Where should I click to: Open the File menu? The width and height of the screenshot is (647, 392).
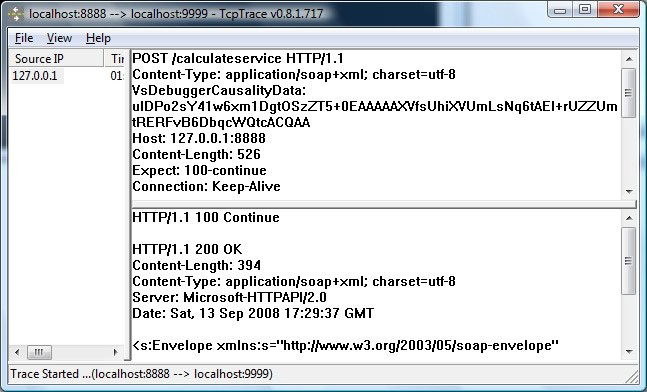coord(24,38)
